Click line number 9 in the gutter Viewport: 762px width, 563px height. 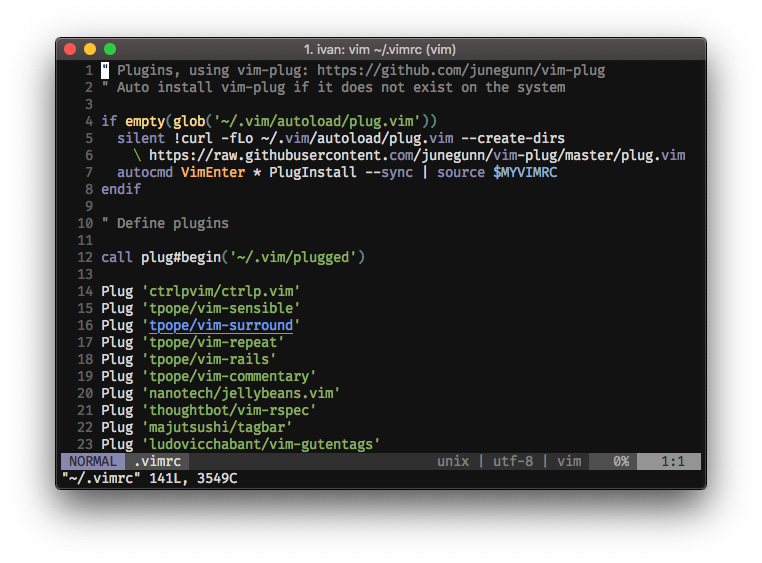(x=88, y=206)
